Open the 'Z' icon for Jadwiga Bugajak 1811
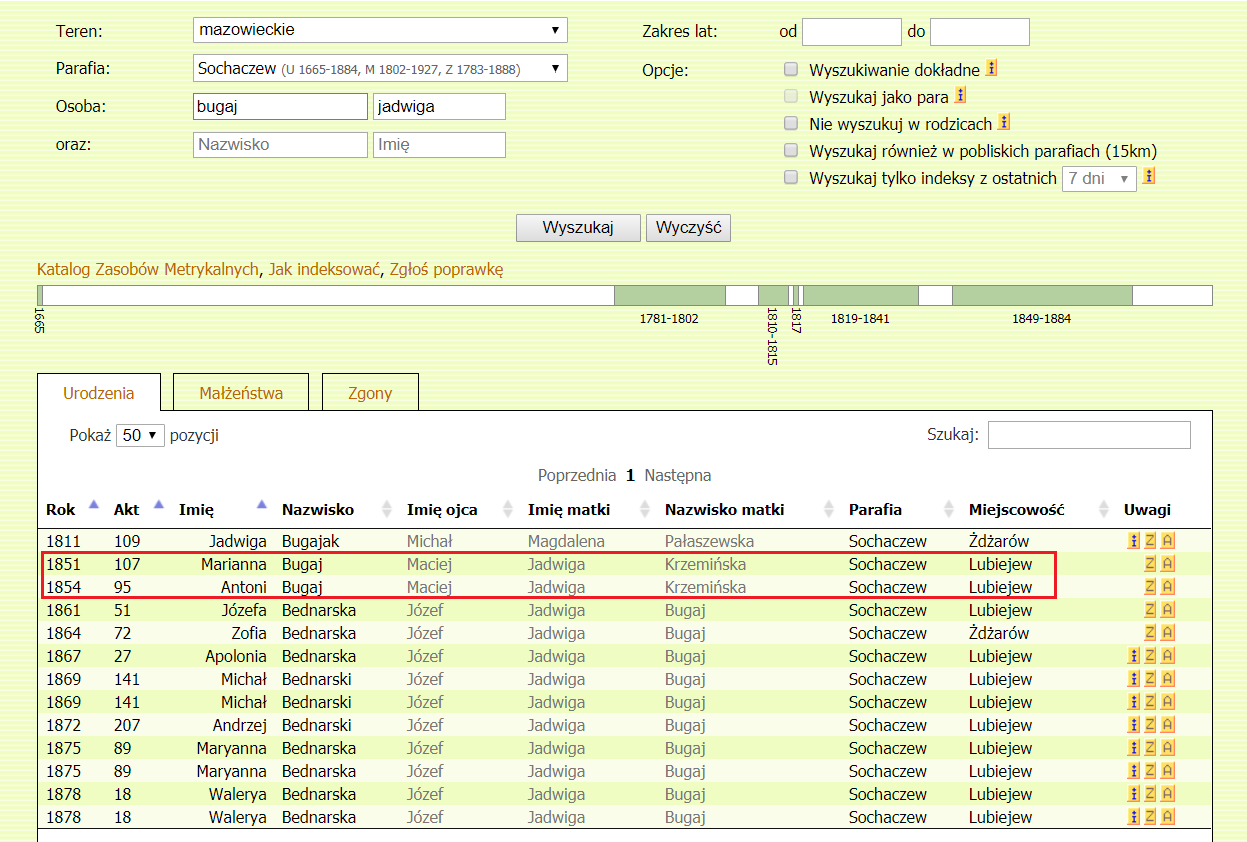 [1150, 541]
